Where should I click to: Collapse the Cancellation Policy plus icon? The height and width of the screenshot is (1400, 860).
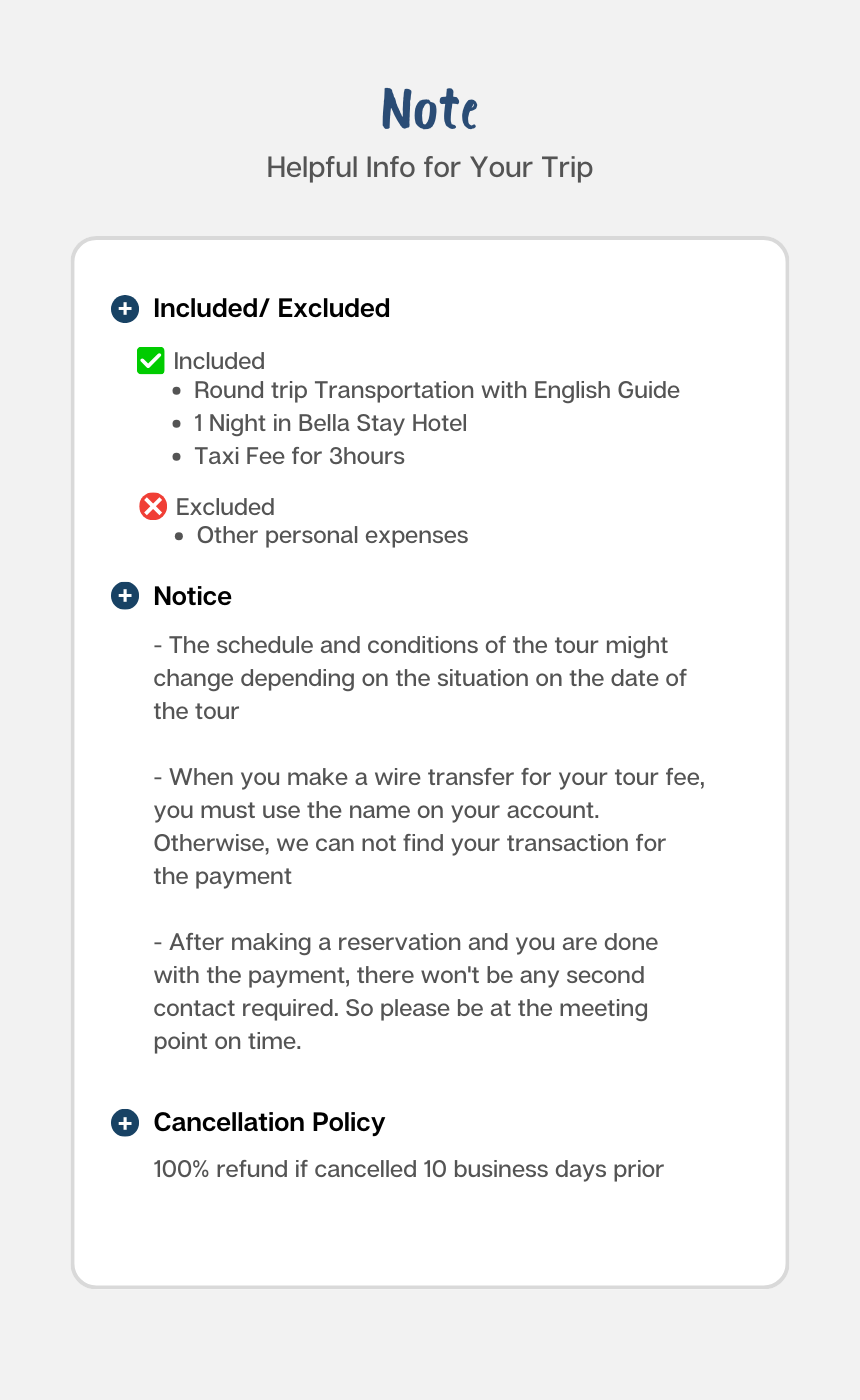124,1123
